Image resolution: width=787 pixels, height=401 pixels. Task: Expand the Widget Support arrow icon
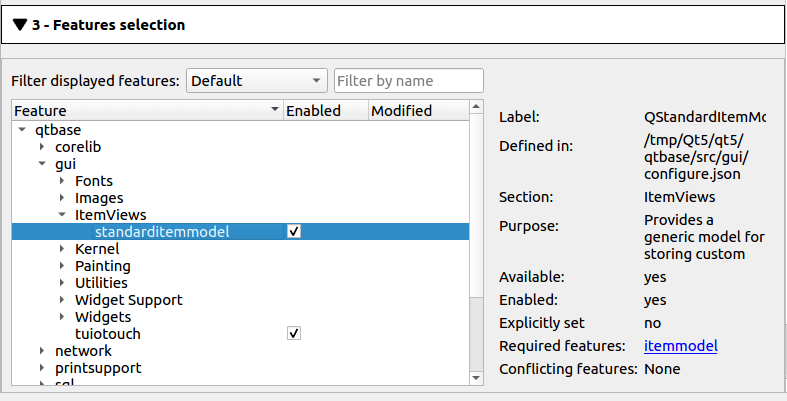(62, 300)
